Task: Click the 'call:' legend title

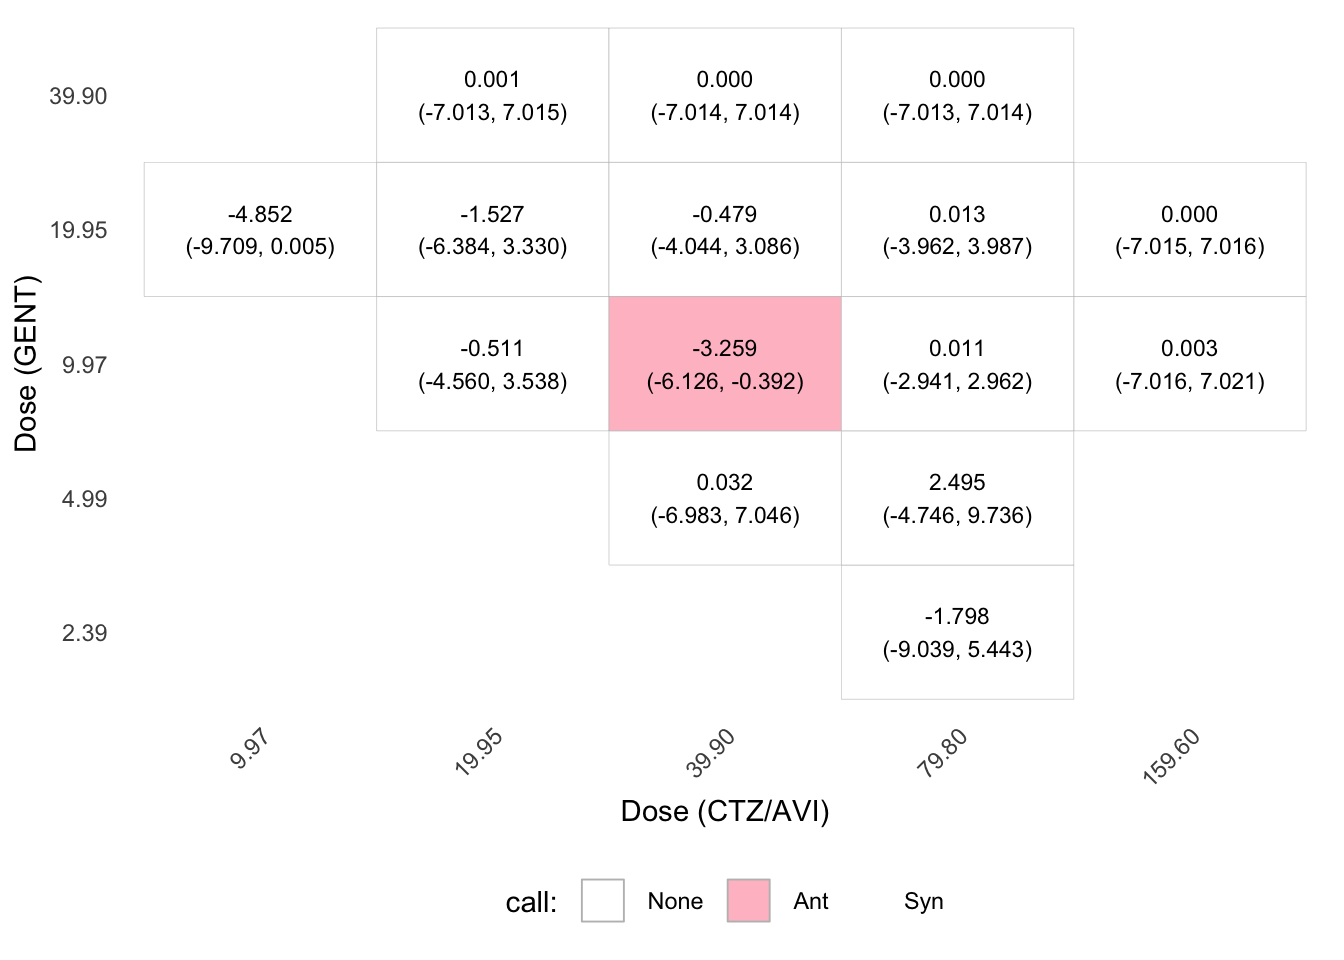Action: tap(531, 902)
